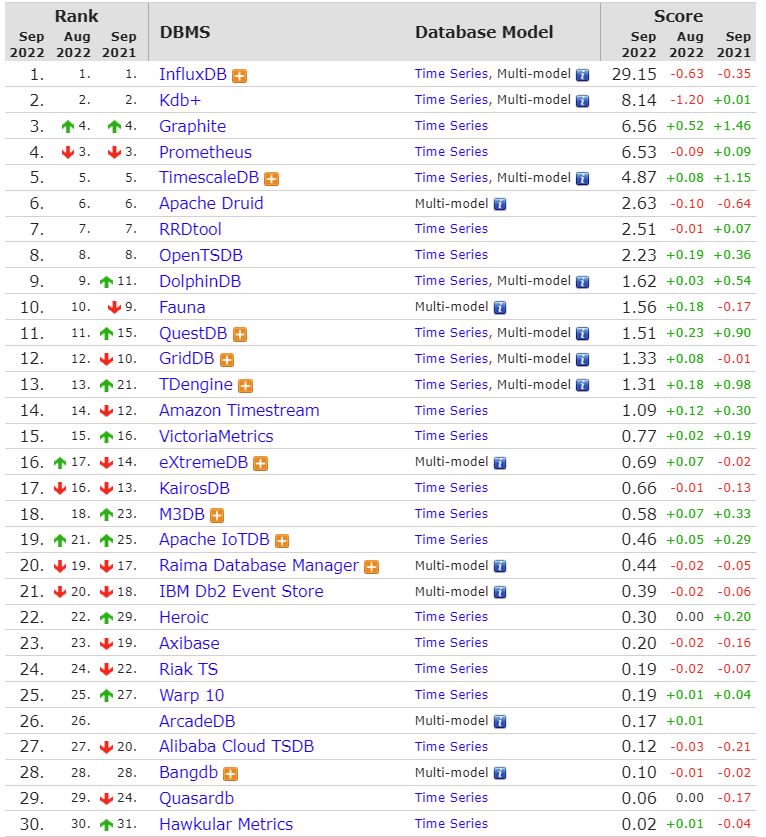Click the orange plus icon beside InfluxDB
This screenshot has width=766, height=837.
click(x=240, y=76)
